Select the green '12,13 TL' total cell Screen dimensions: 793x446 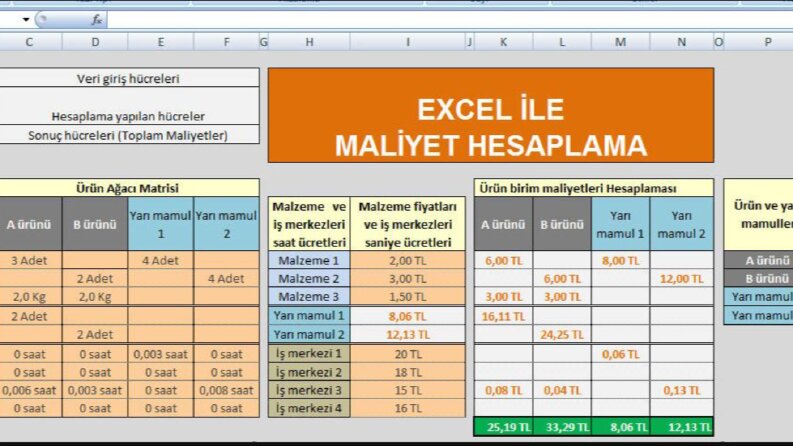[x=682, y=427]
